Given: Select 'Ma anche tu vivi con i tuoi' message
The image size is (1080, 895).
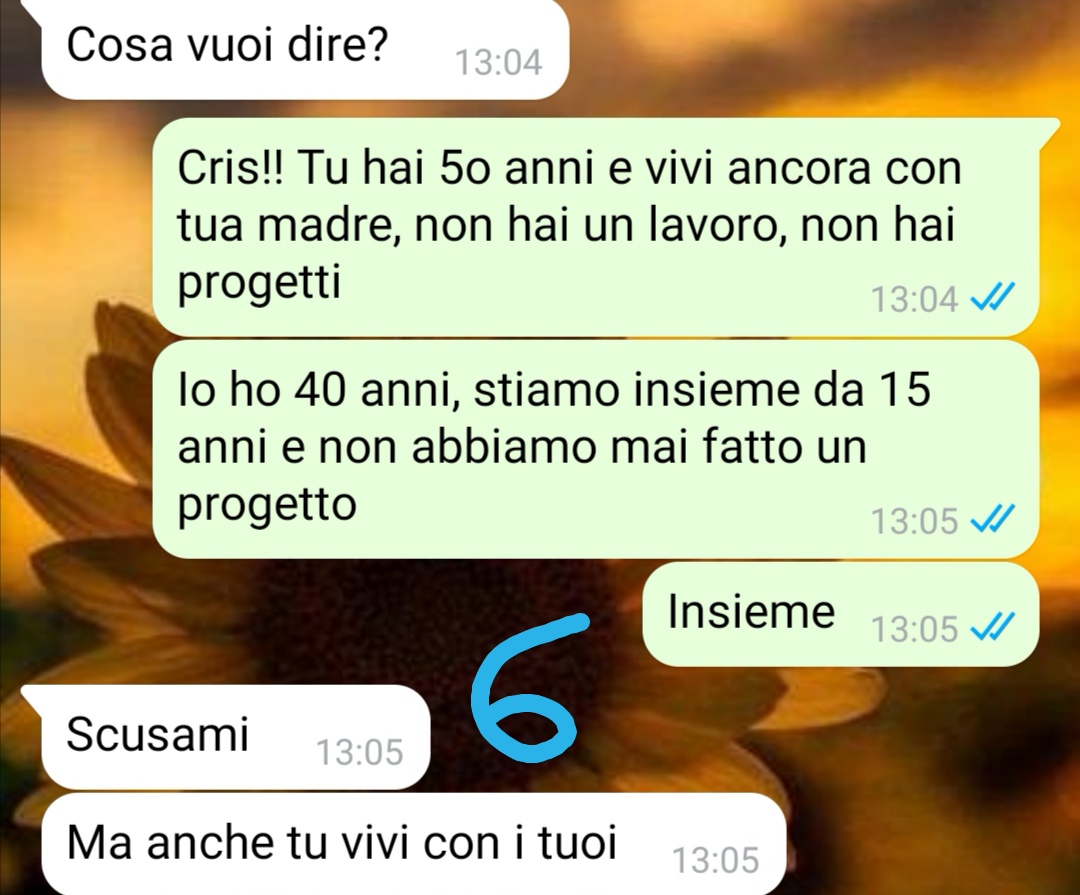Looking at the screenshot, I should (x=413, y=844).
